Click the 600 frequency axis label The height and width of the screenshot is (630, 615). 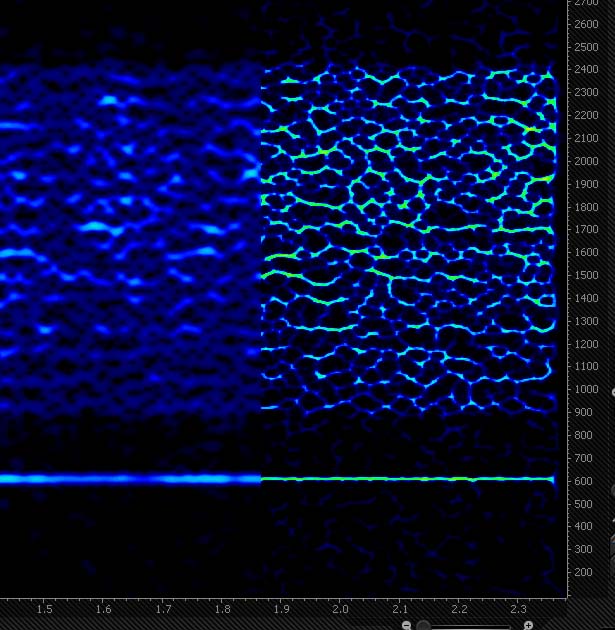click(583, 481)
